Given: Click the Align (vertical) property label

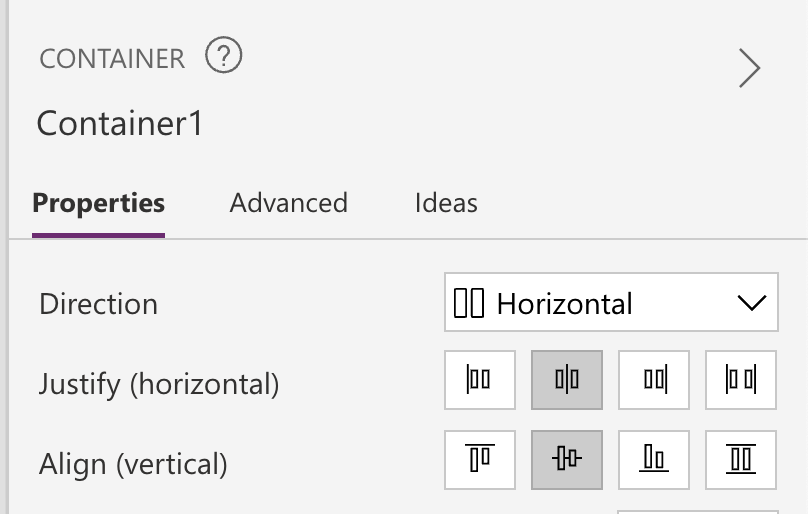Looking at the screenshot, I should [133, 464].
